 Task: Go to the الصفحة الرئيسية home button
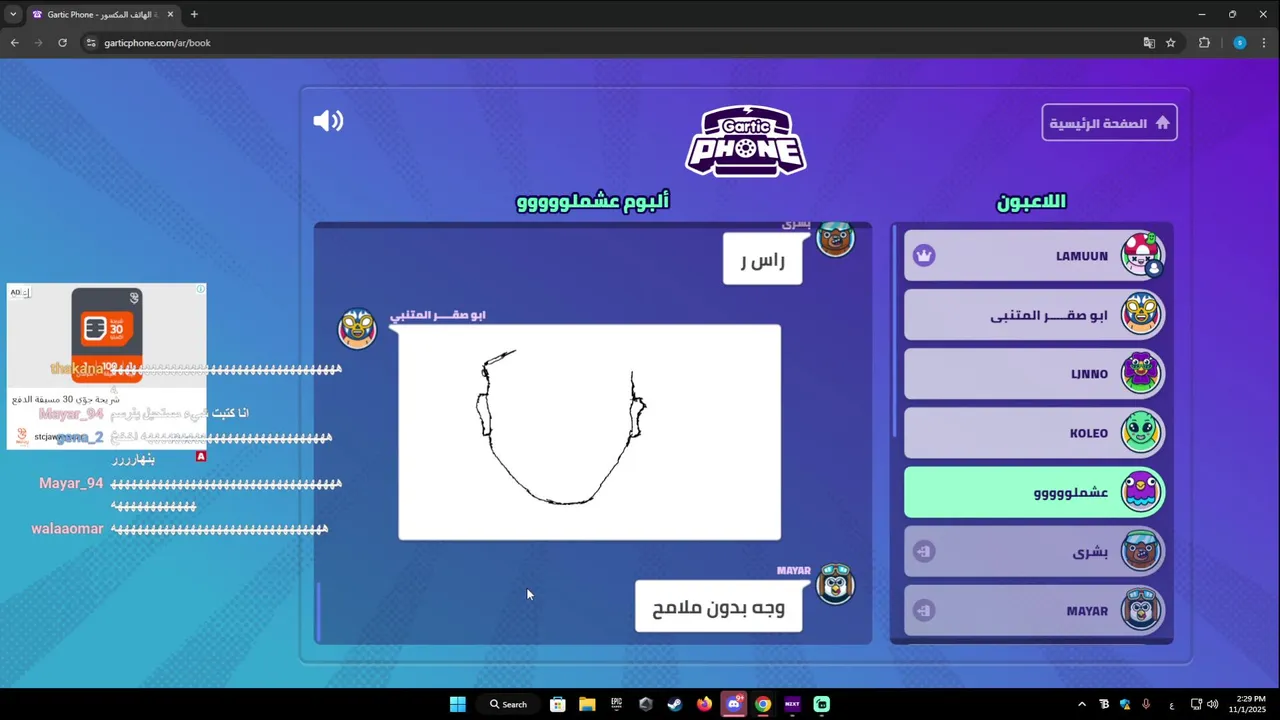click(1109, 123)
